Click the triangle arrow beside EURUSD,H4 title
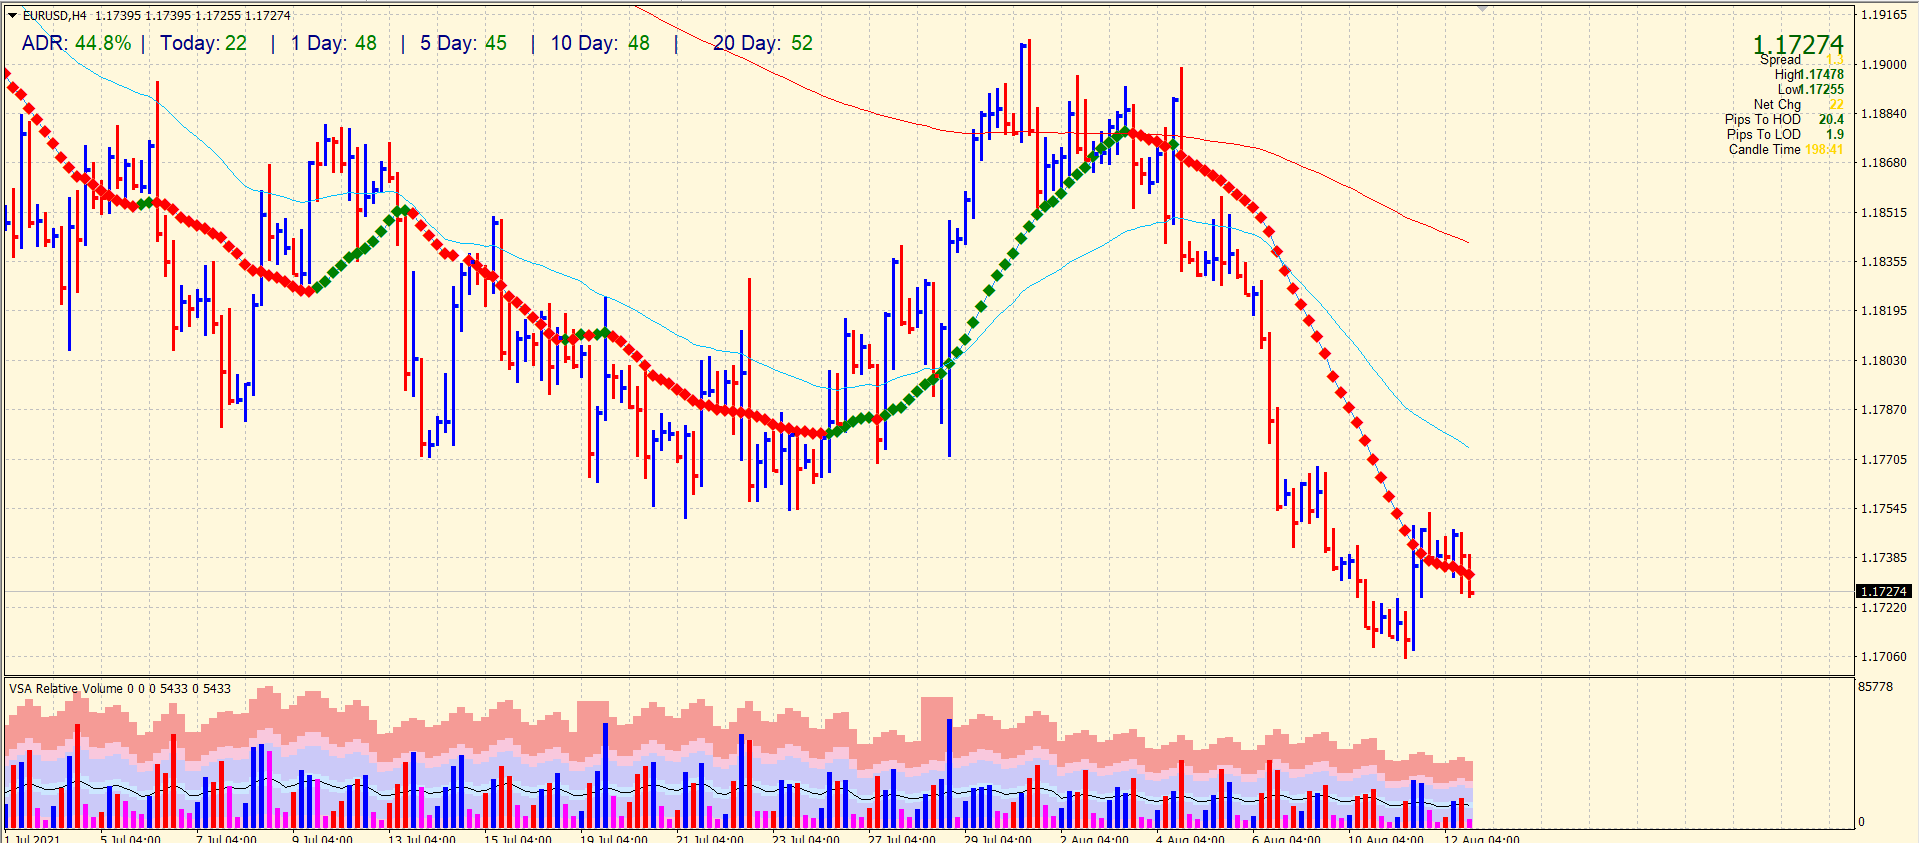This screenshot has height=843, width=1919. [12, 16]
